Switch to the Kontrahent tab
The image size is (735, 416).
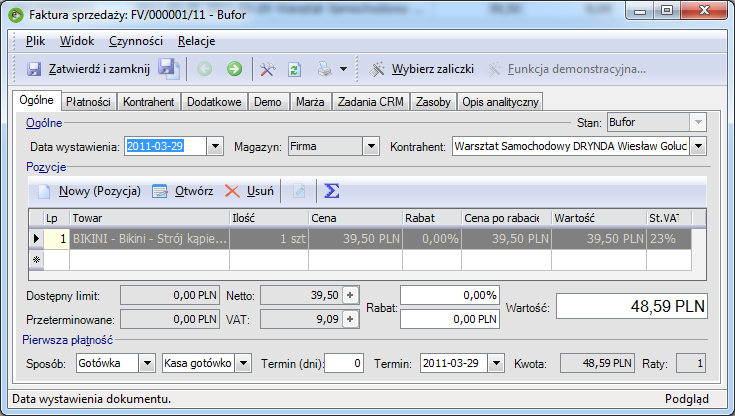[x=149, y=102]
